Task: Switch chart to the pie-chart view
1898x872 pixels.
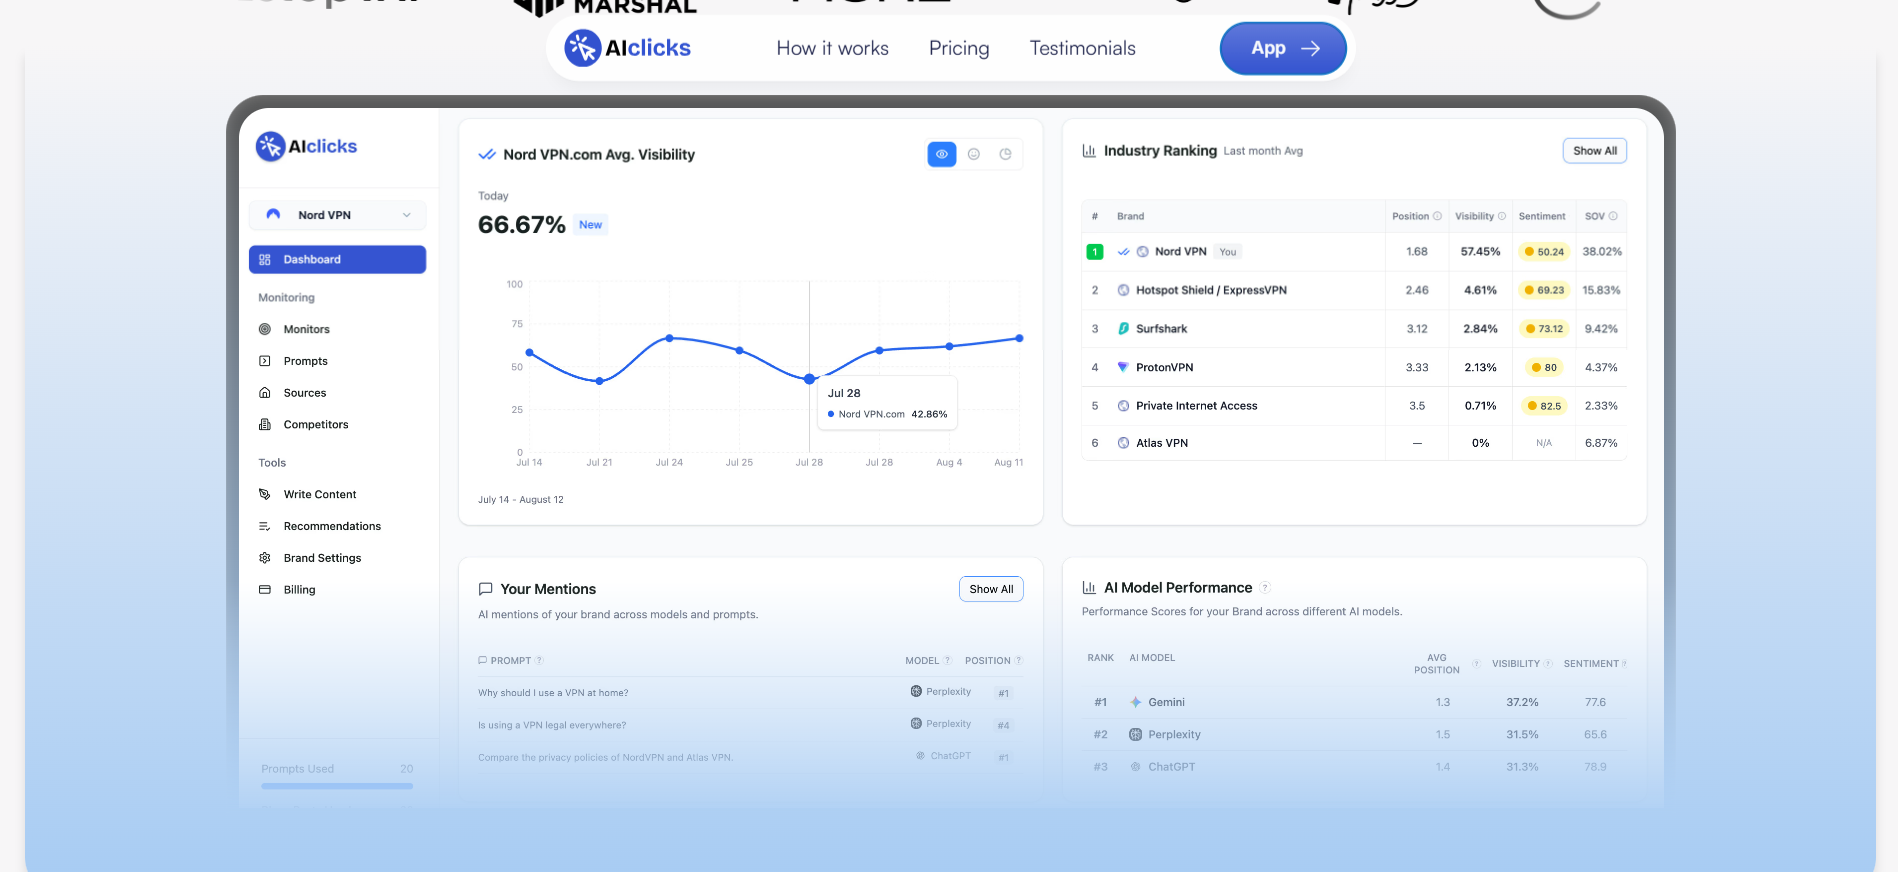Action: (1005, 154)
